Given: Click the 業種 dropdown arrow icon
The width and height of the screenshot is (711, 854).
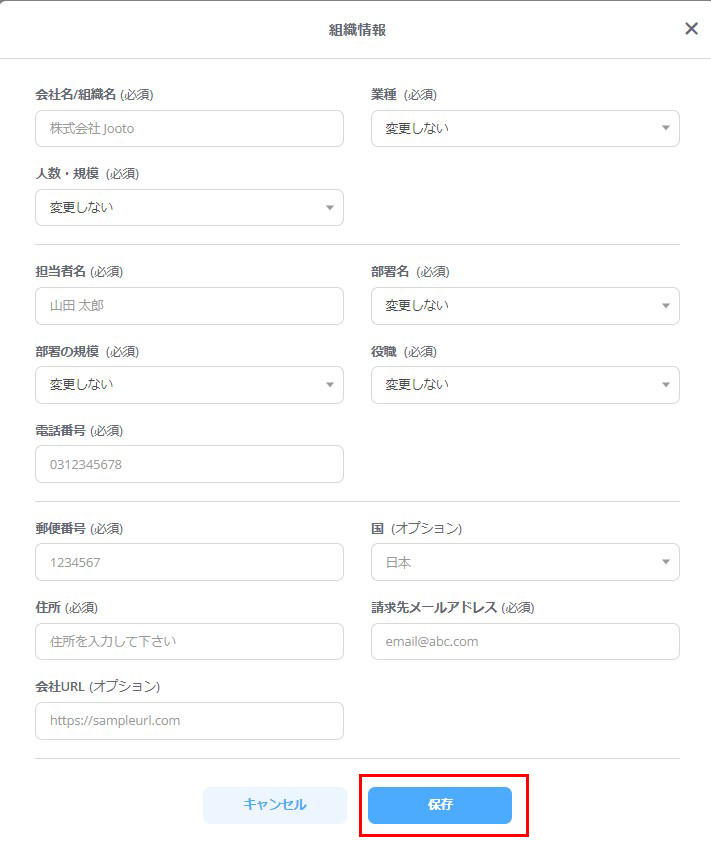Looking at the screenshot, I should pyautogui.click(x=664, y=128).
